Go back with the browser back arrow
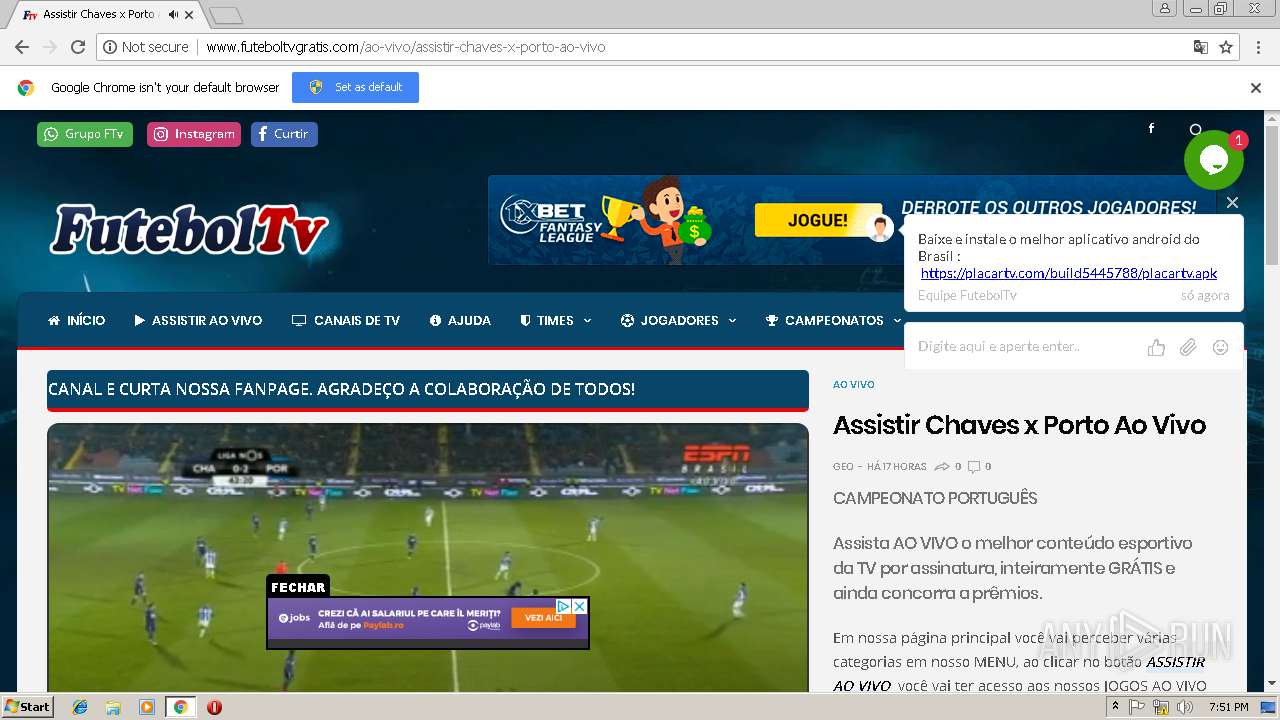1280x720 pixels. tap(21, 47)
